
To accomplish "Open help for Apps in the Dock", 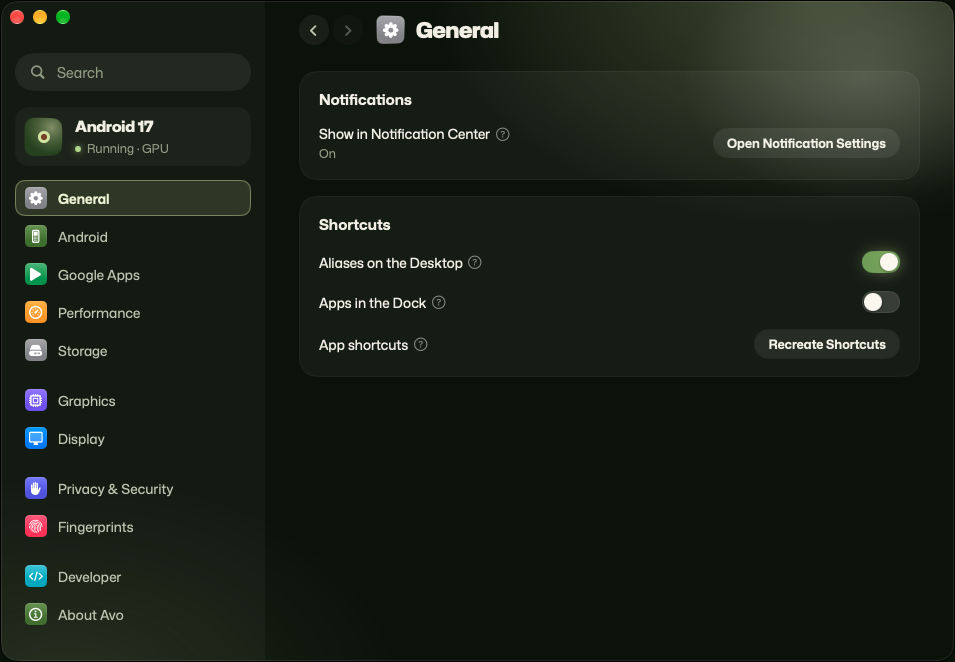I will pos(439,303).
